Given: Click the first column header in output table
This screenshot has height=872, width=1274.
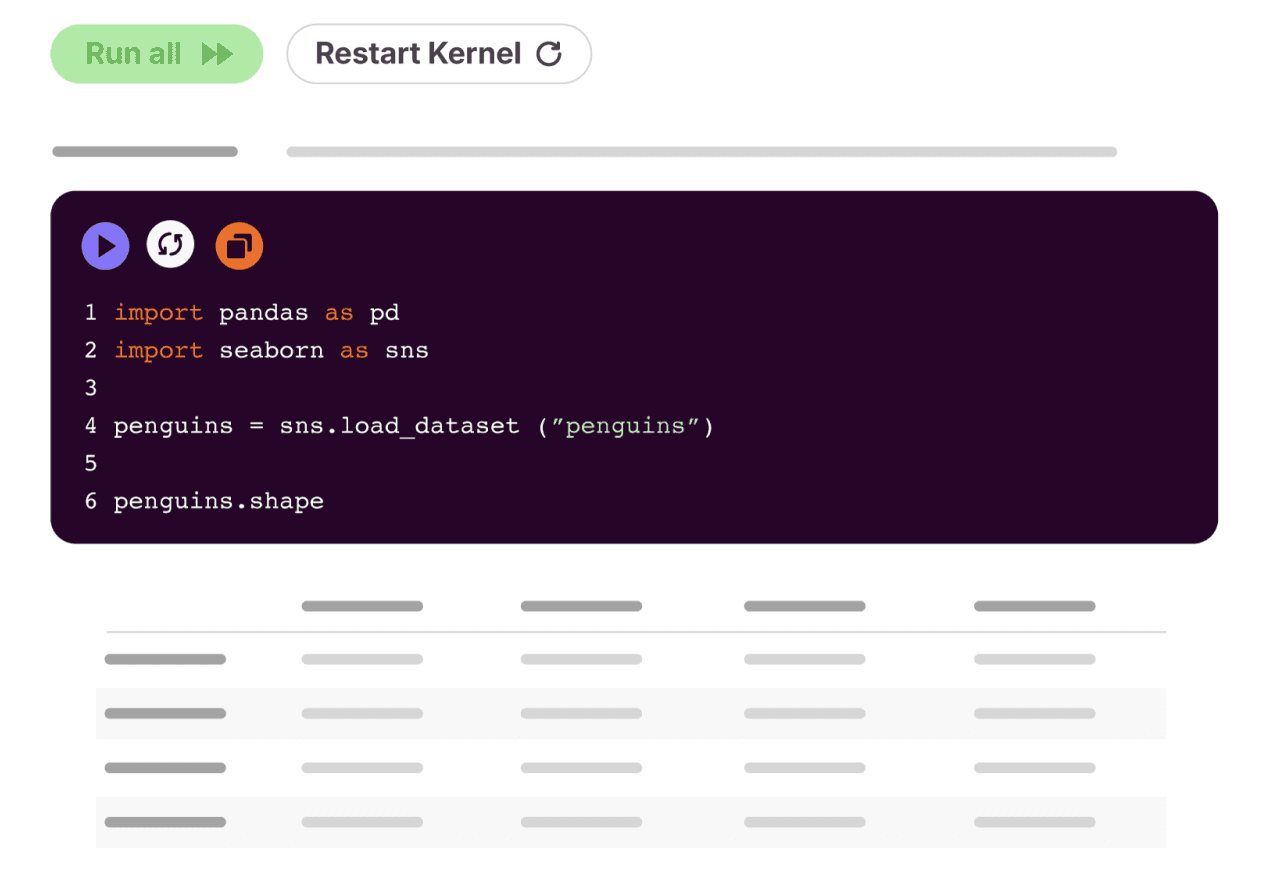Looking at the screenshot, I should pyautogui.click(x=362, y=606).
